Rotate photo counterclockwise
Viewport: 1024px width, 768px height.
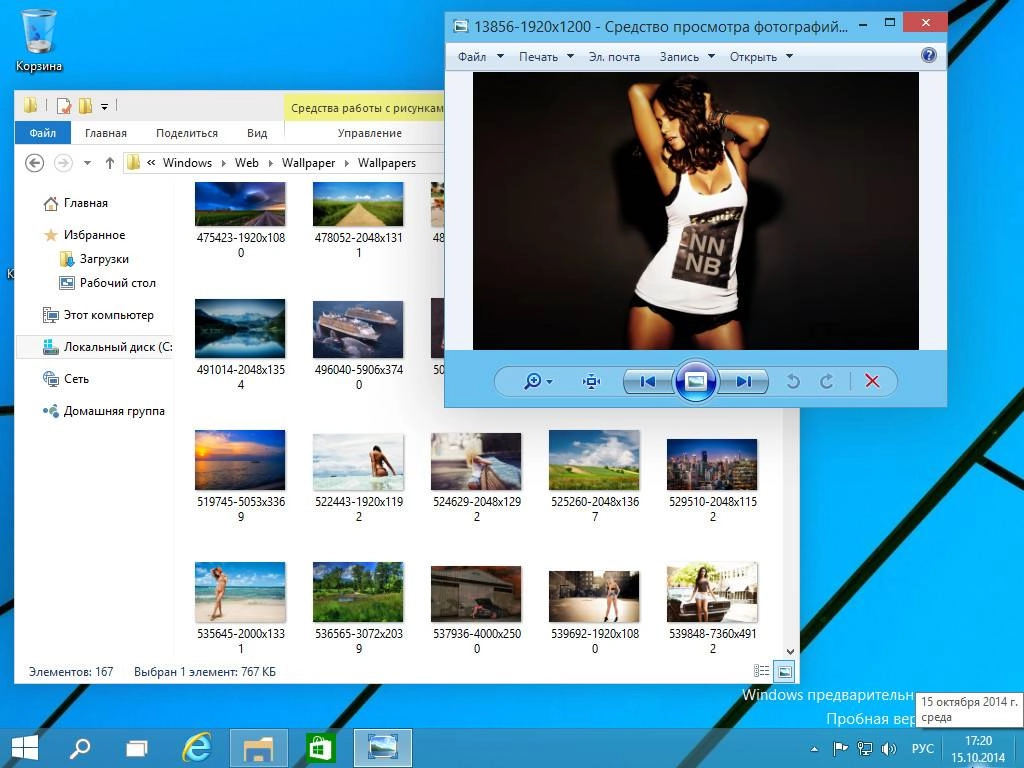(x=793, y=381)
